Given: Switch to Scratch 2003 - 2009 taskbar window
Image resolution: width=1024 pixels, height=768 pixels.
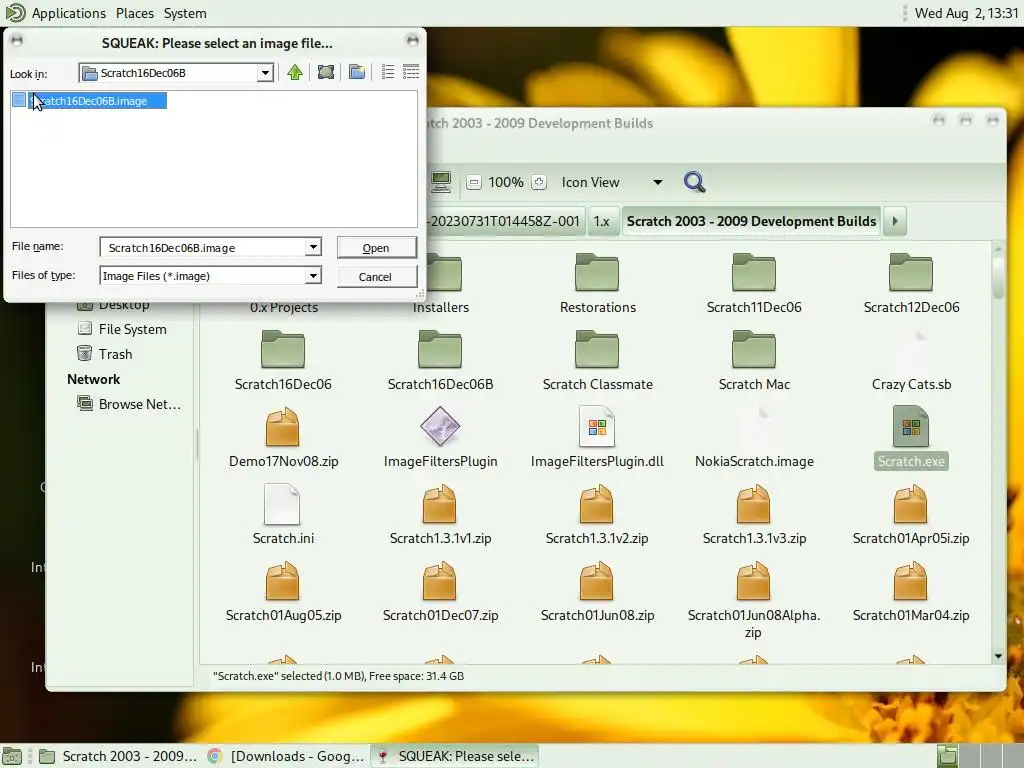Looking at the screenshot, I should click(118, 756).
